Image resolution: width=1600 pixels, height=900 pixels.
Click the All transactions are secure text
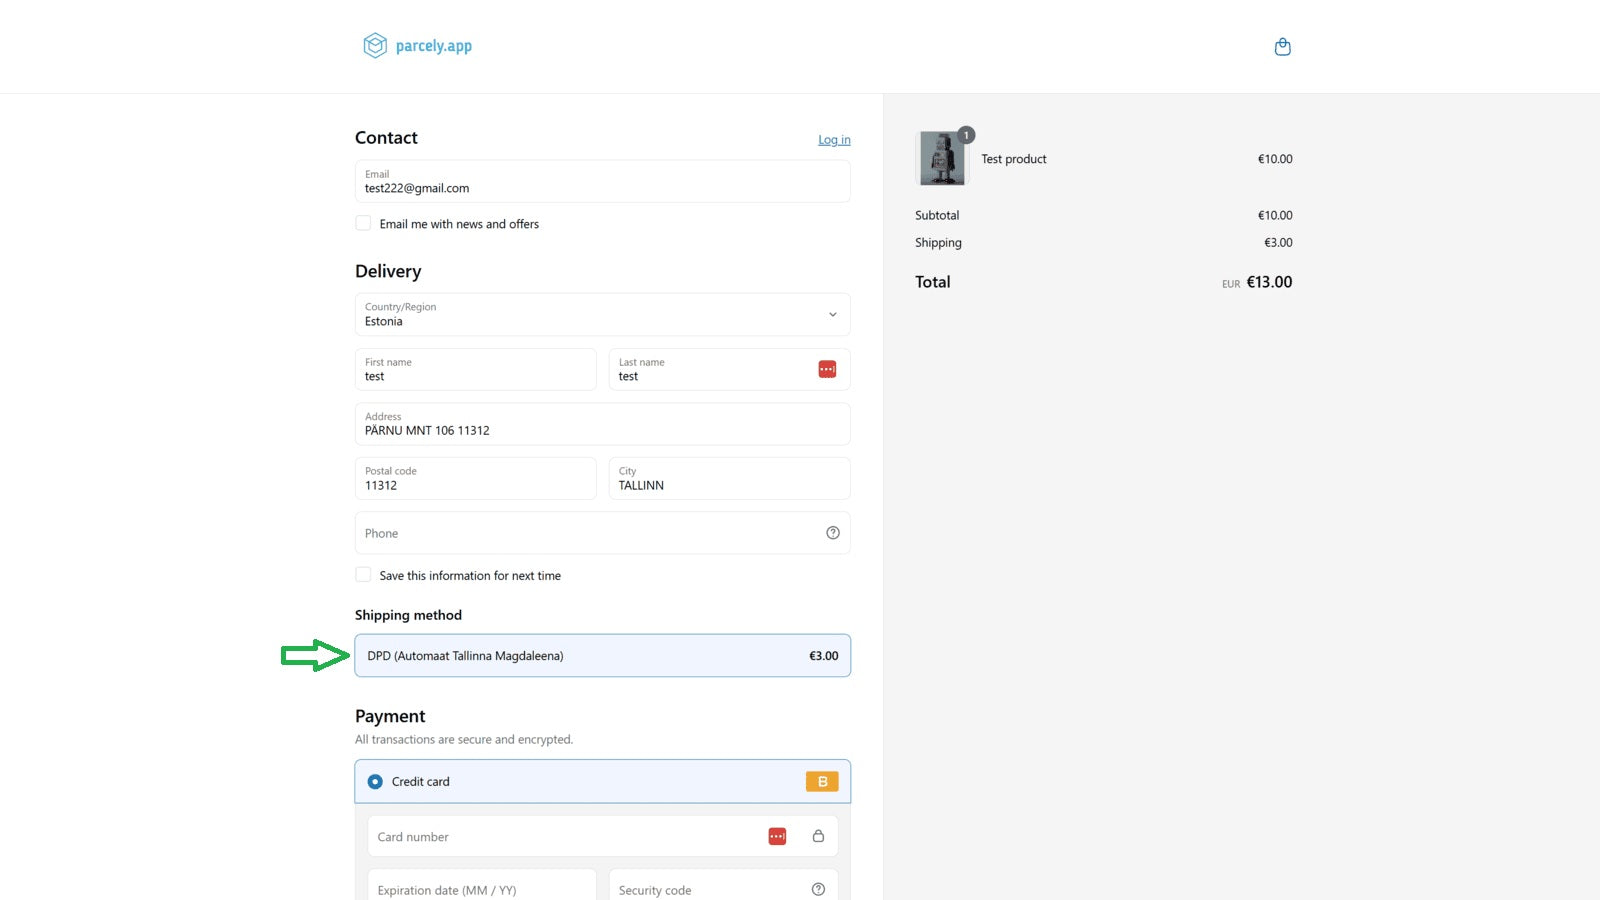click(464, 740)
